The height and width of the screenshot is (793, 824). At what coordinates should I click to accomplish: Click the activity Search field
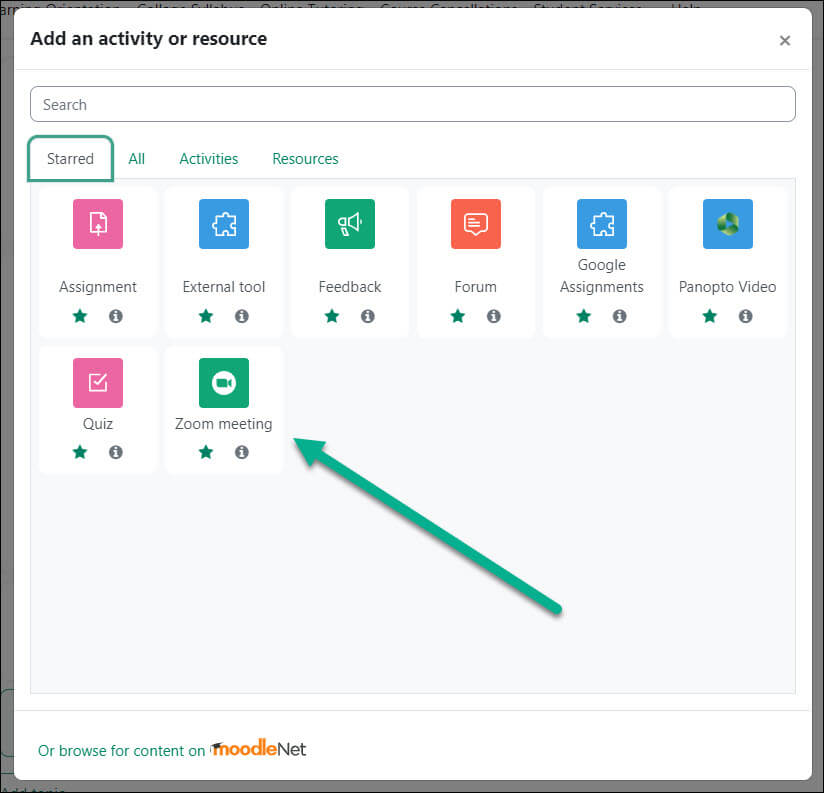click(x=413, y=104)
